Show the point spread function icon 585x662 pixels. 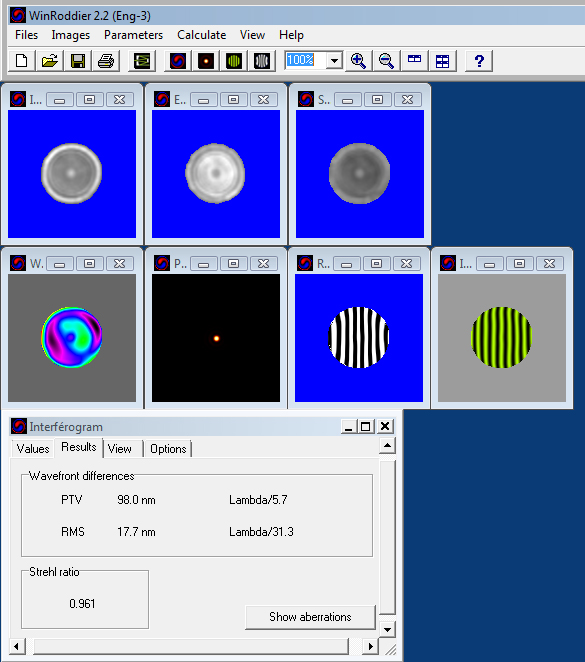point(206,61)
